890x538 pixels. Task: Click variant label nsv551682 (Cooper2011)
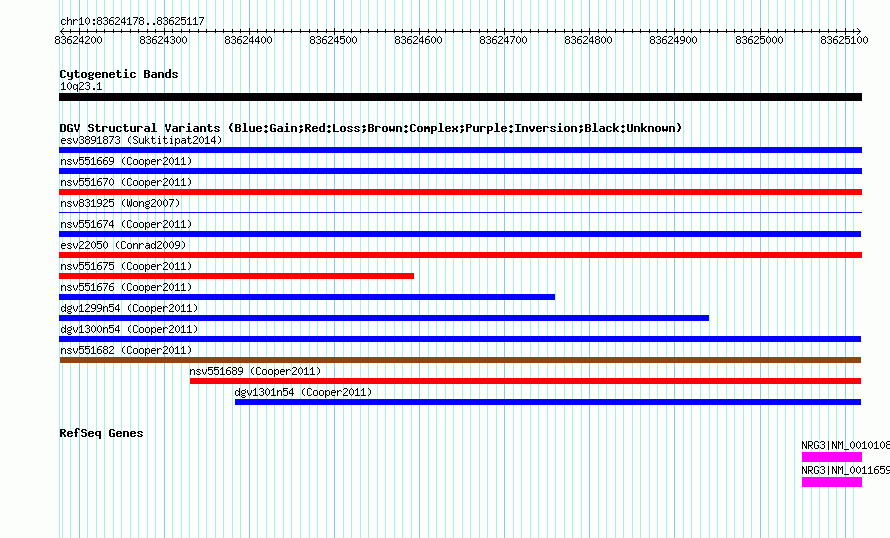(x=126, y=350)
